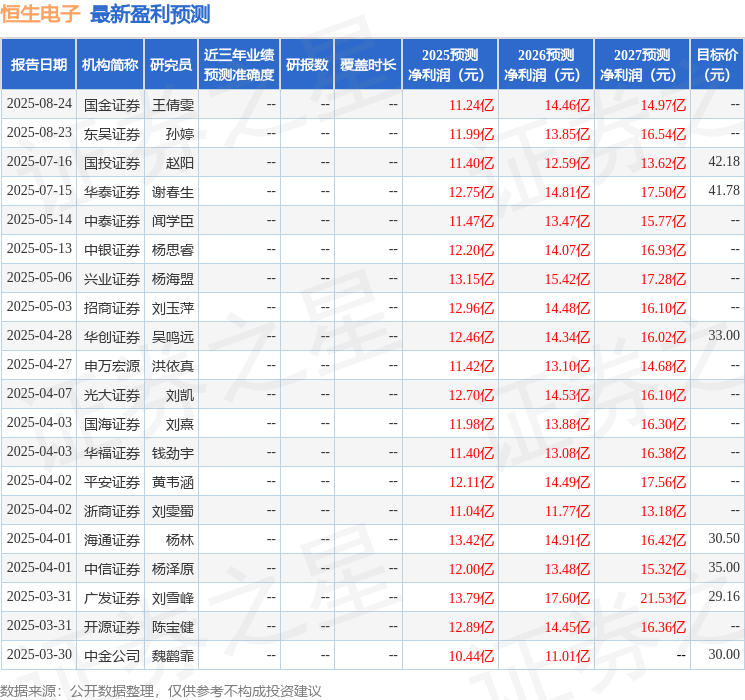Select target price 42.18
745x700 pixels.
(724, 162)
